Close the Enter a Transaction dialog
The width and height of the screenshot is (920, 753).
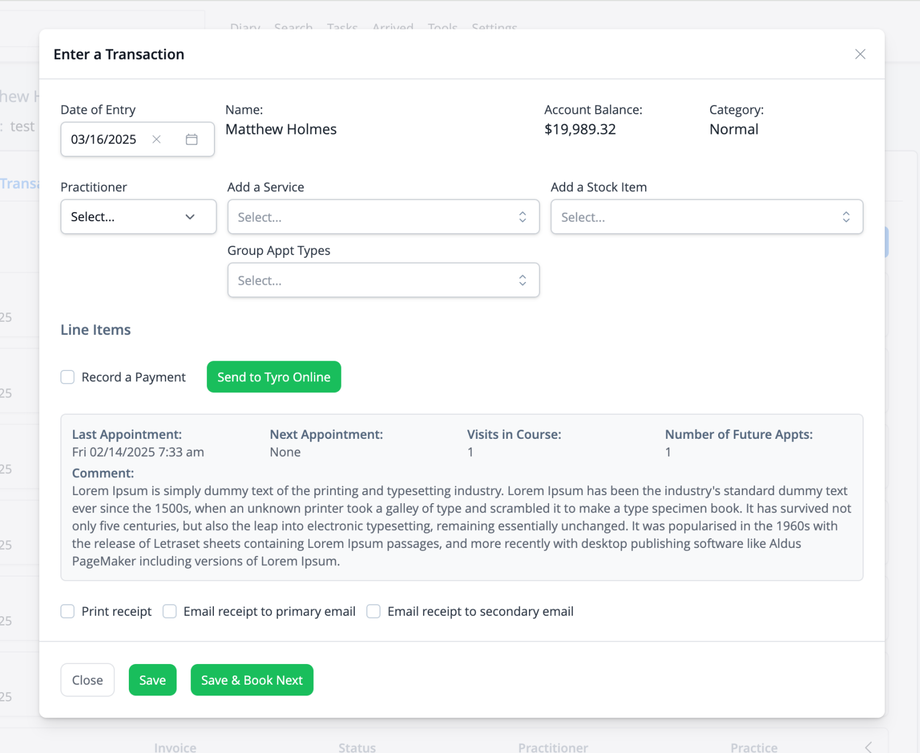coord(860,54)
